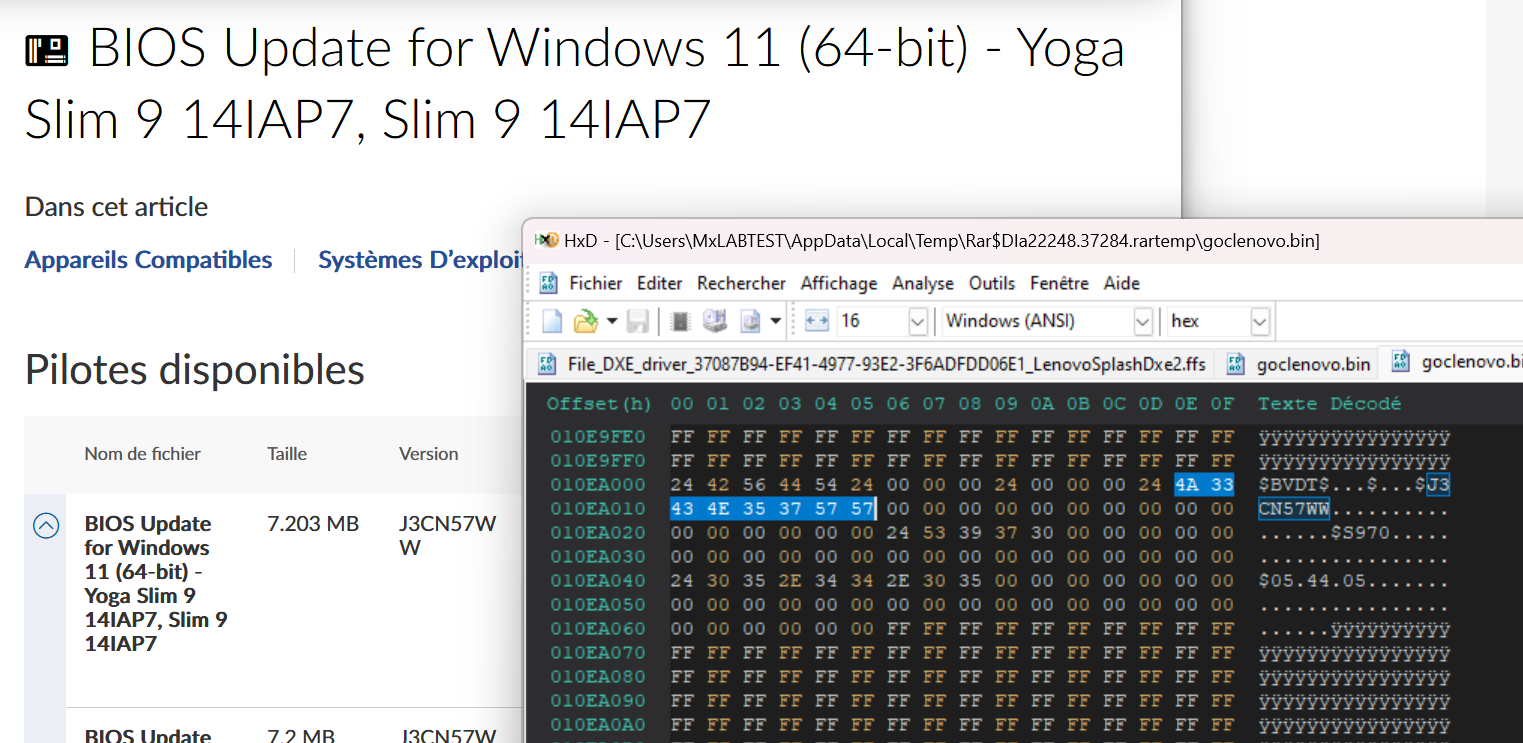The height and width of the screenshot is (743, 1523).
Task: Open the Analyse menu
Action: click(x=923, y=283)
